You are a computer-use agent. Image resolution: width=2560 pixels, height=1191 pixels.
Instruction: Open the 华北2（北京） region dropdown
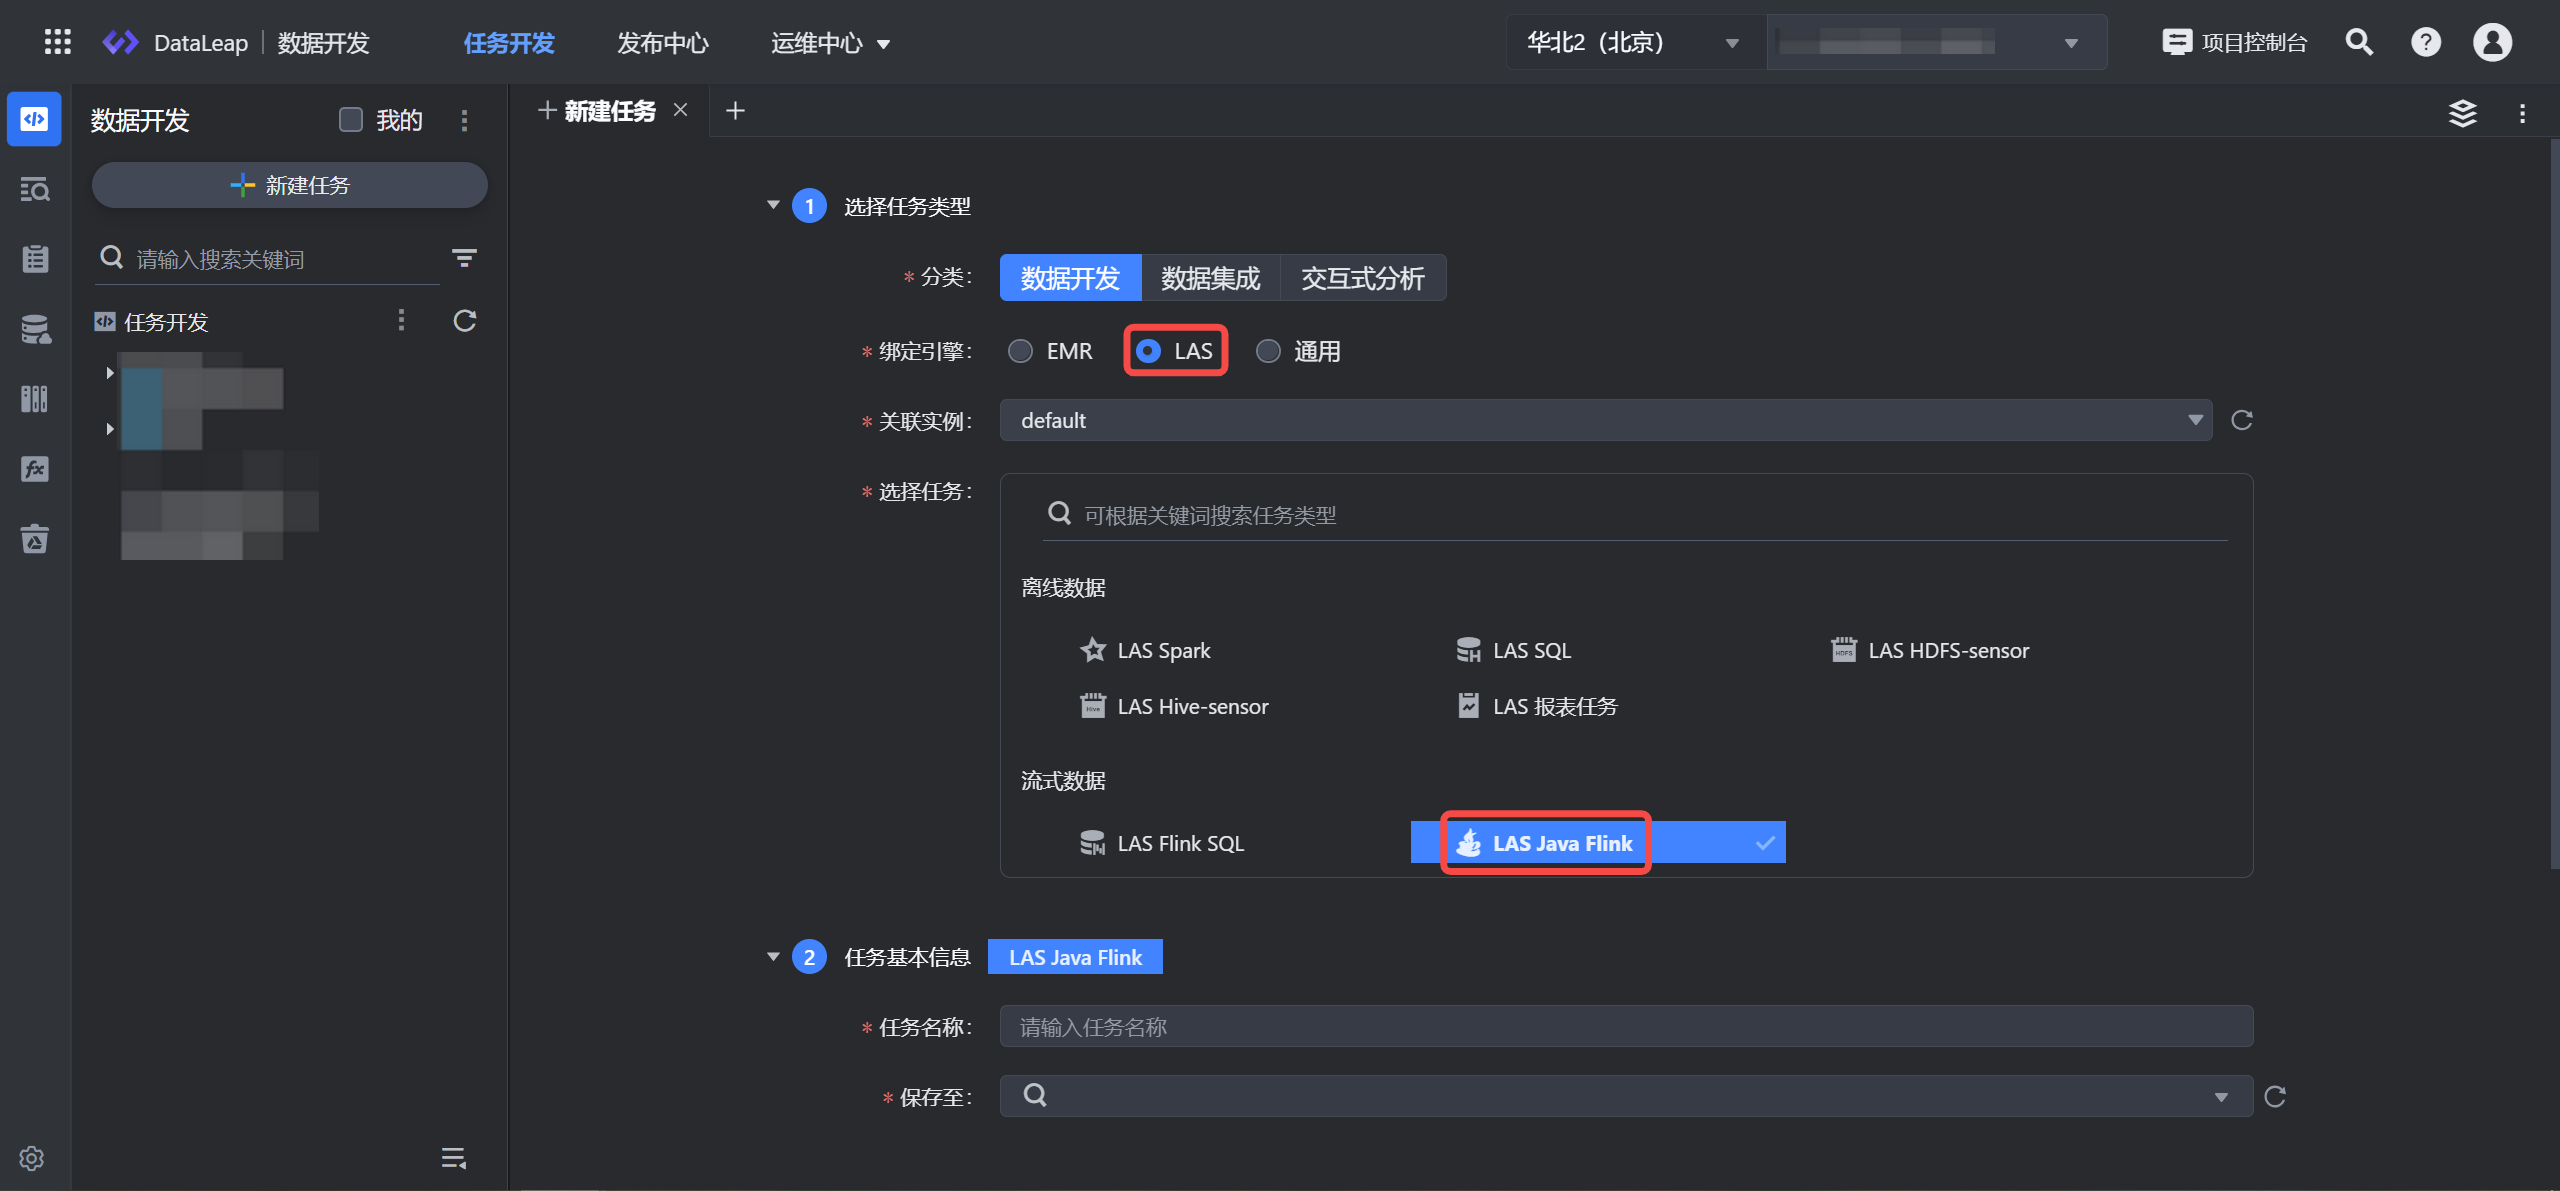pos(1636,42)
